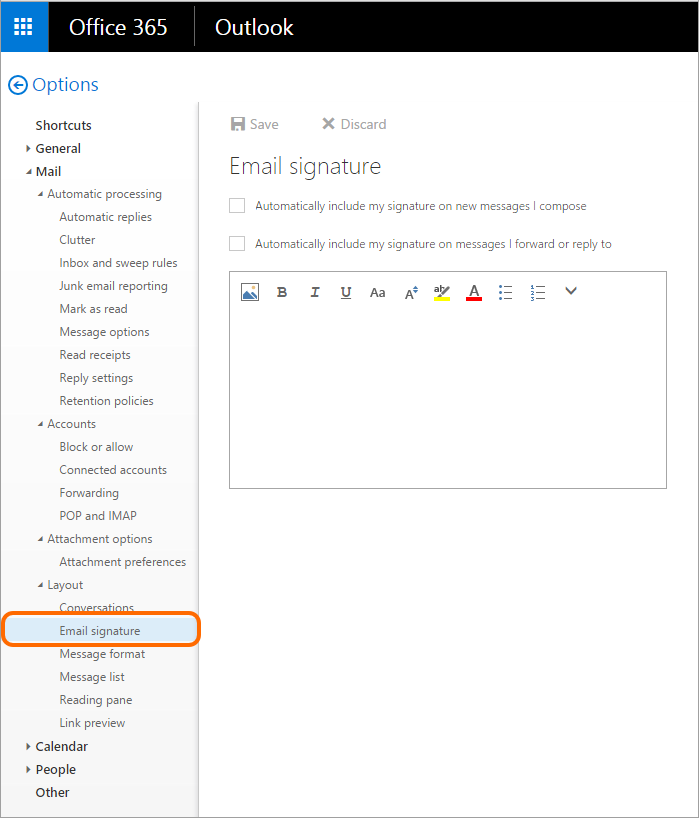699x818 pixels.
Task: Enable signature on forwarded or replied messages
Action: [x=237, y=244]
